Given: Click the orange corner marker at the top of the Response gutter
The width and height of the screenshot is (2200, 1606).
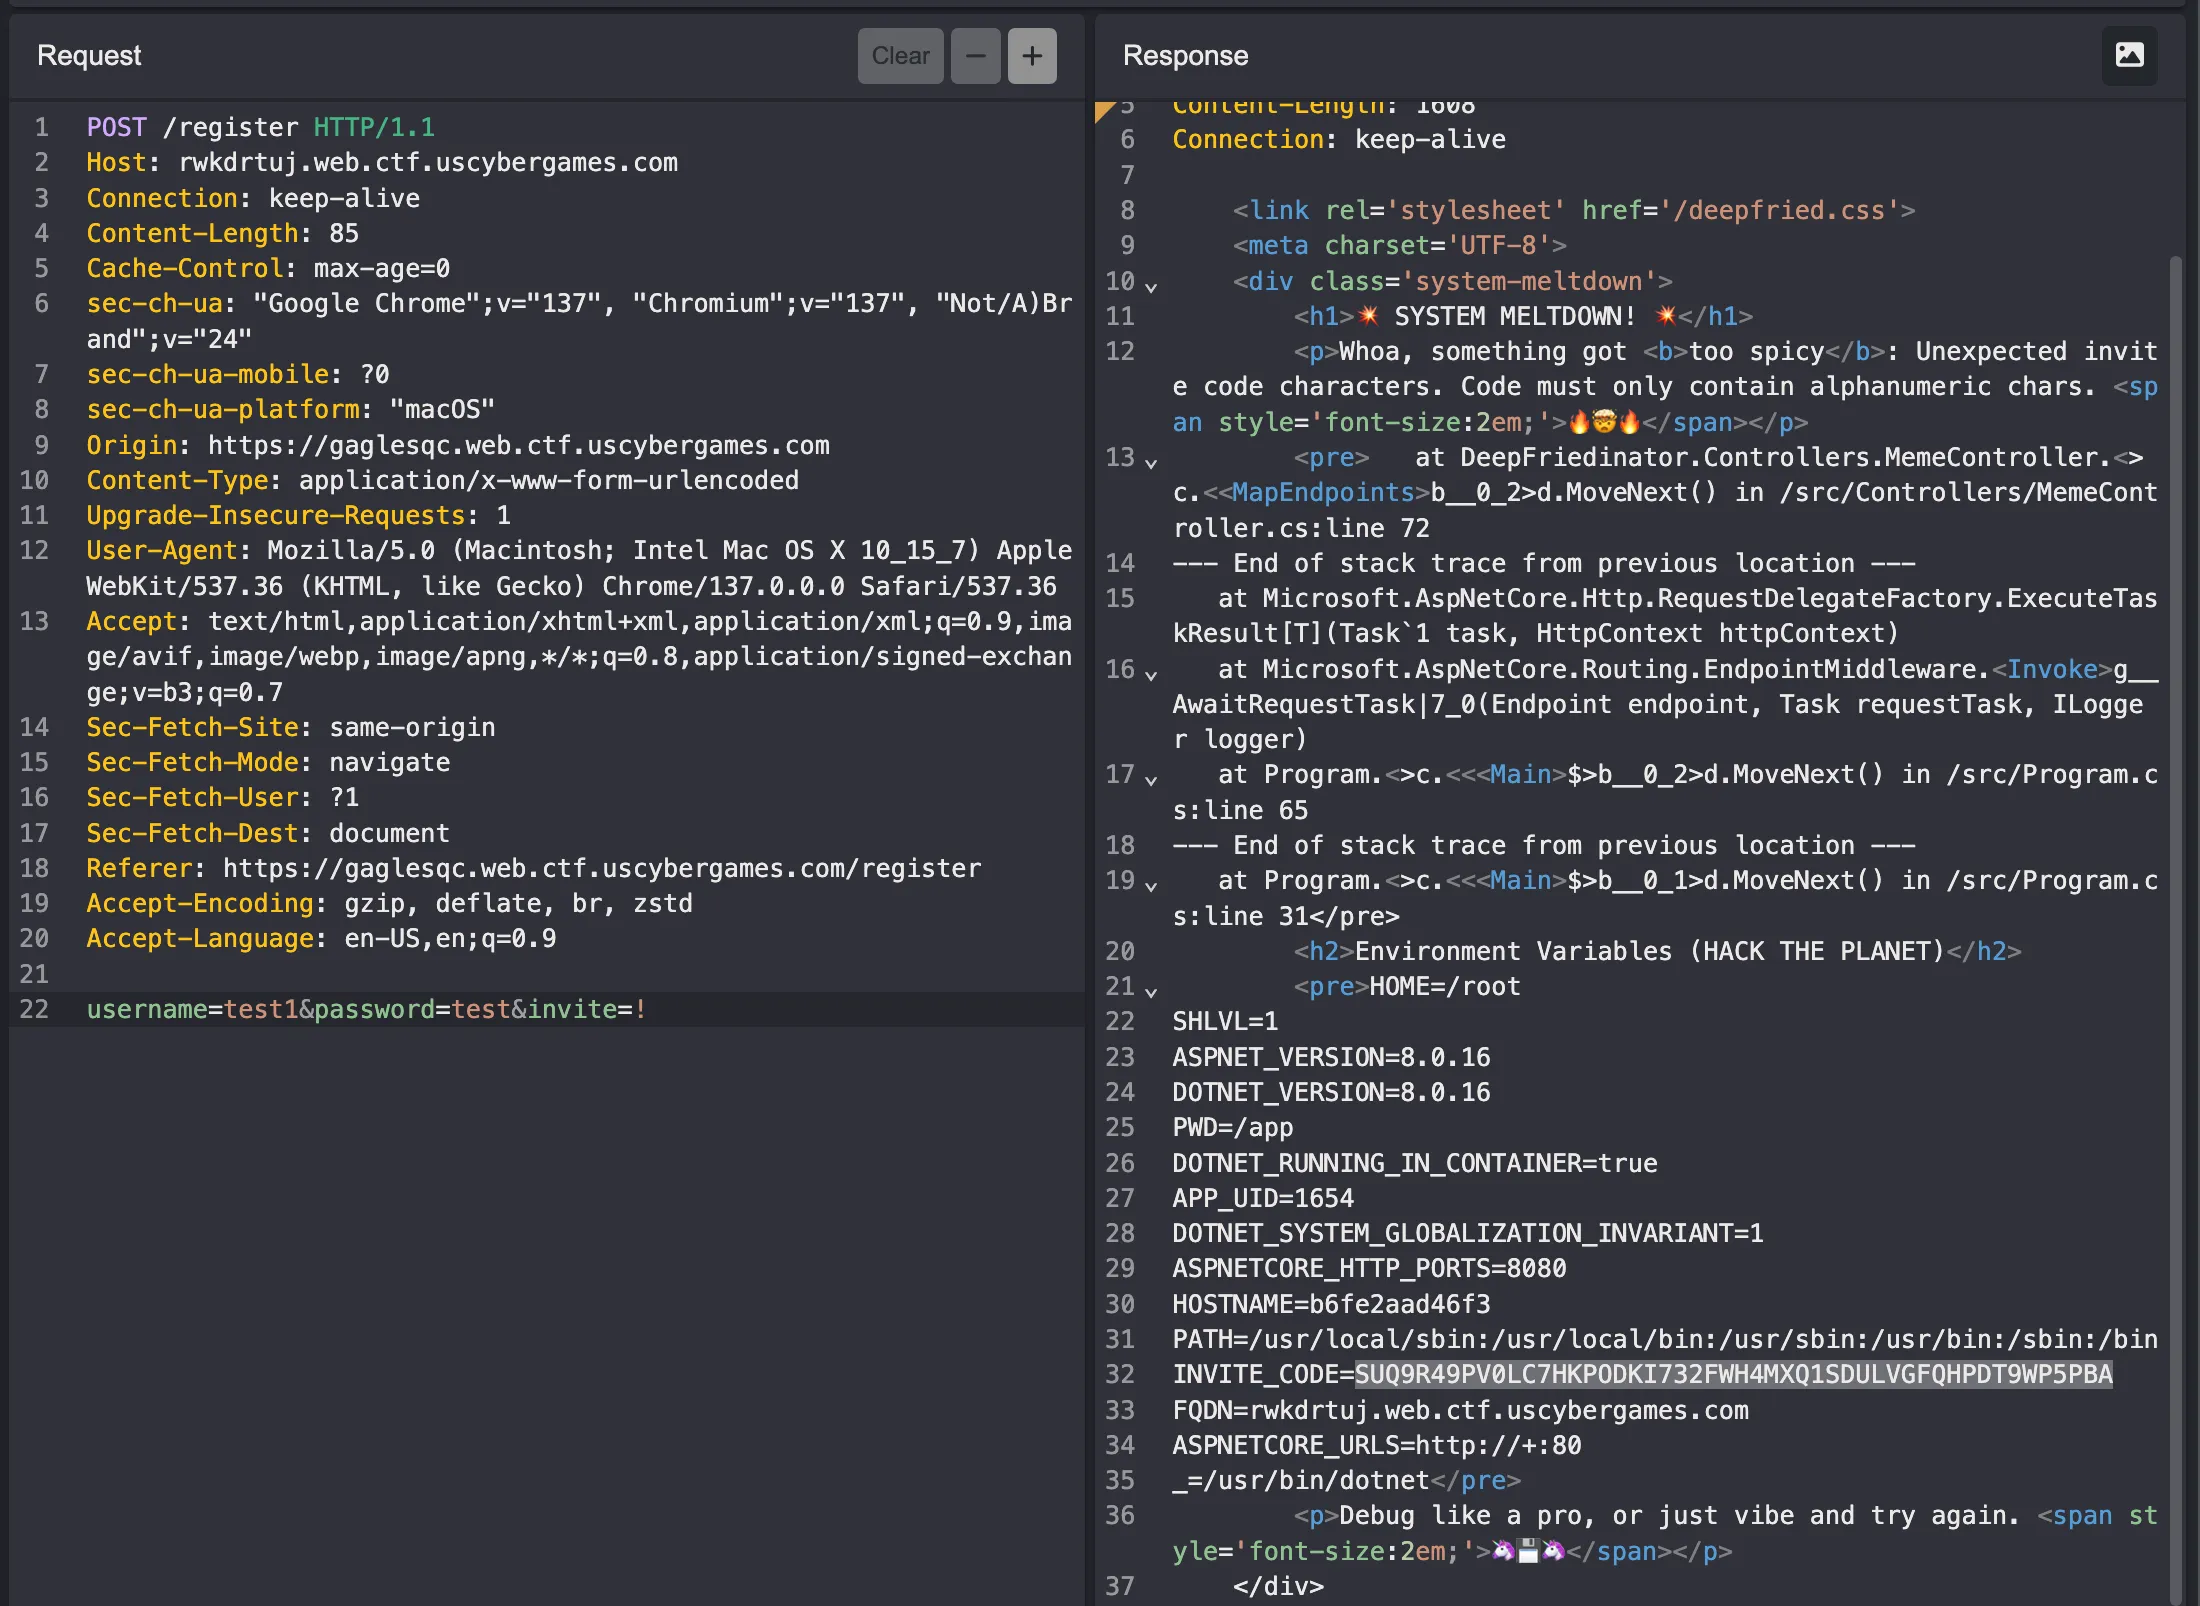Looking at the screenshot, I should coord(1103,110).
